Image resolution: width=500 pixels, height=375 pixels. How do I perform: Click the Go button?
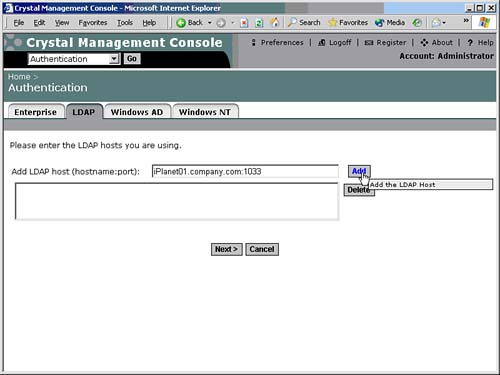pyautogui.click(x=132, y=59)
